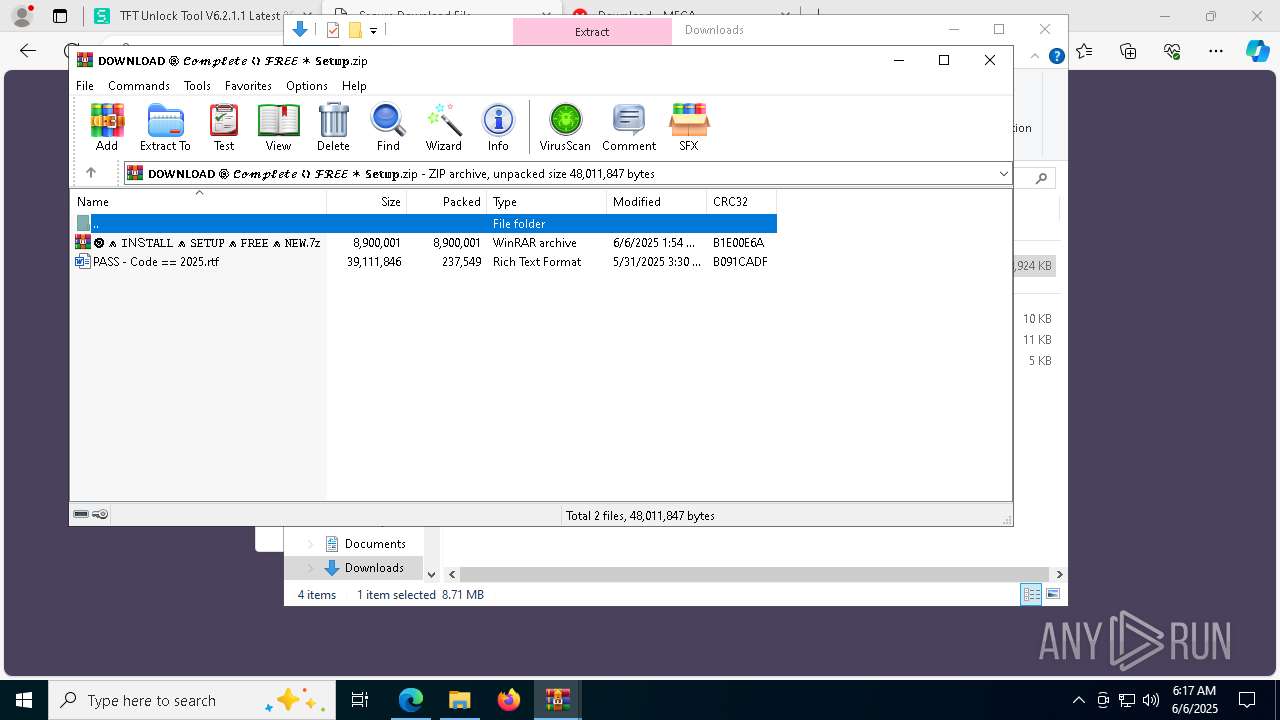
Task: Open File Explorer from taskbar
Action: coord(459,700)
